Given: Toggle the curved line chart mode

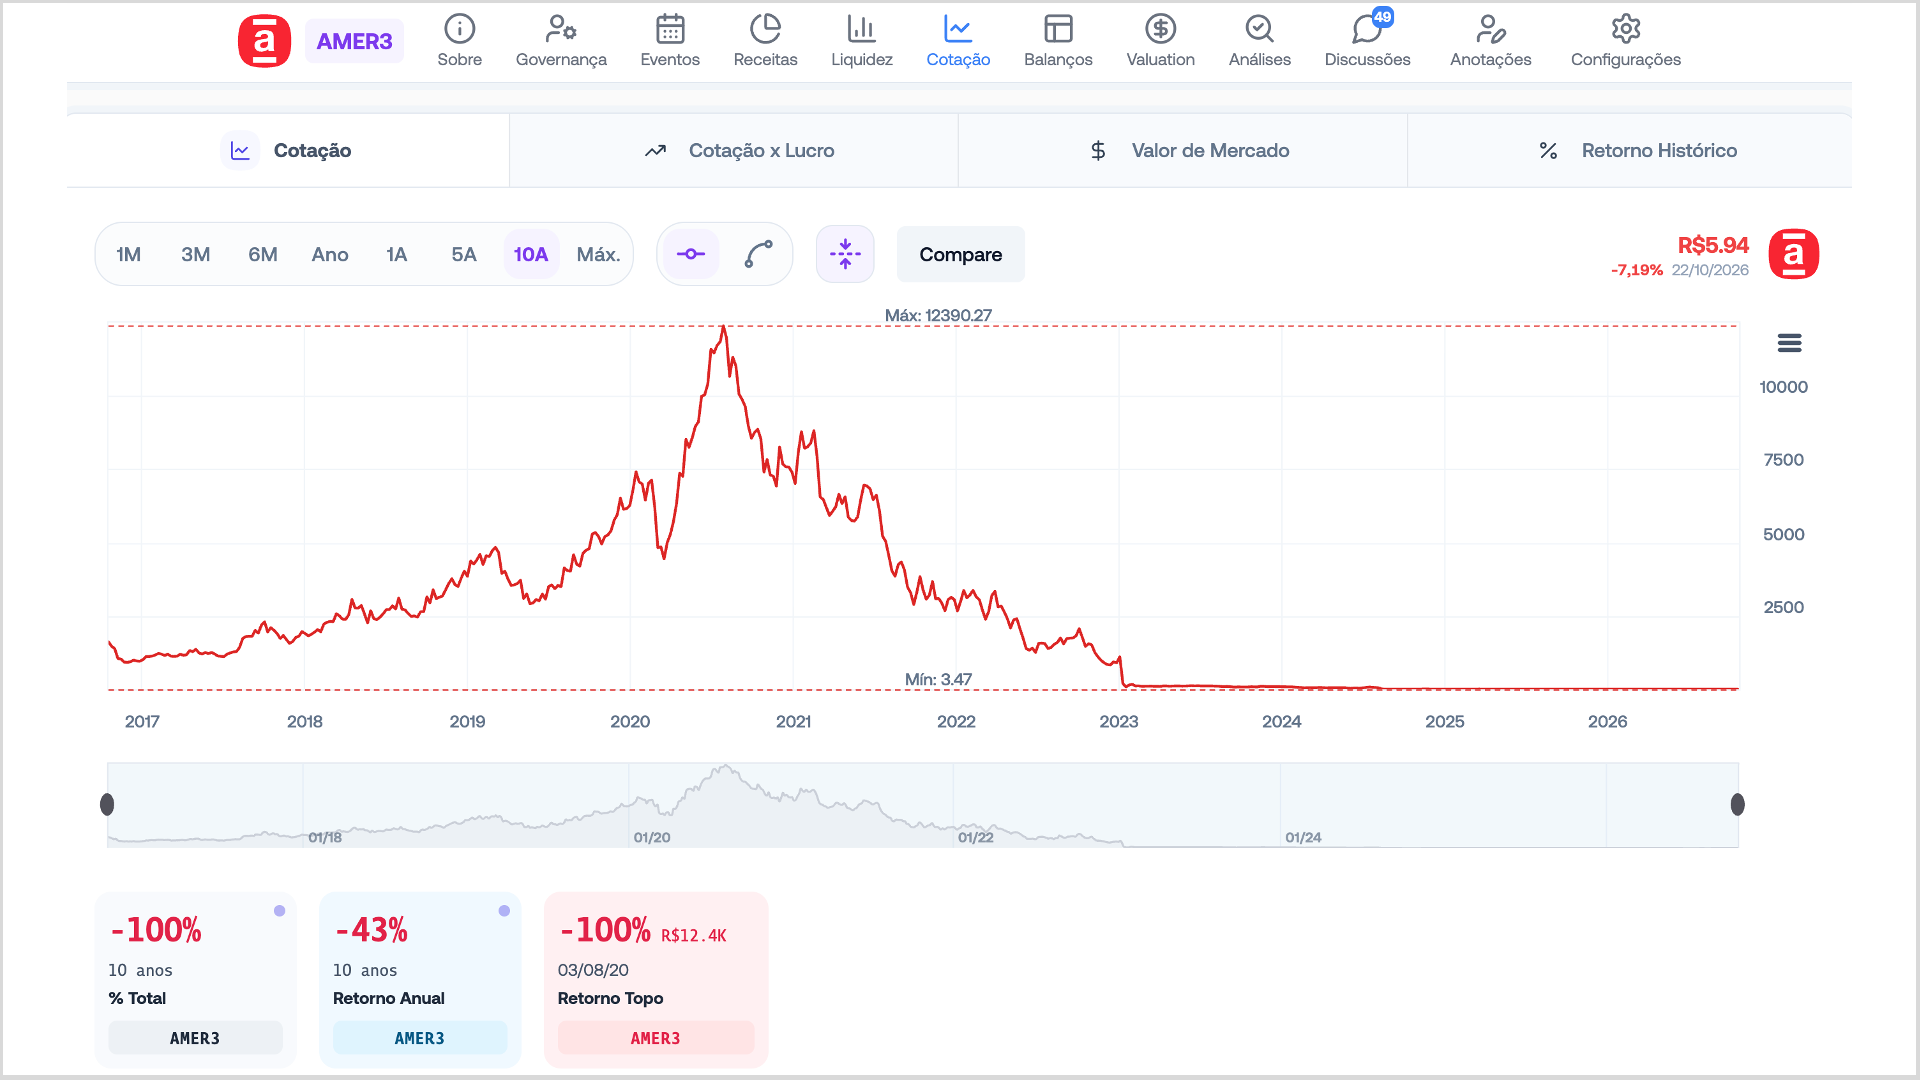Looking at the screenshot, I should click(759, 254).
